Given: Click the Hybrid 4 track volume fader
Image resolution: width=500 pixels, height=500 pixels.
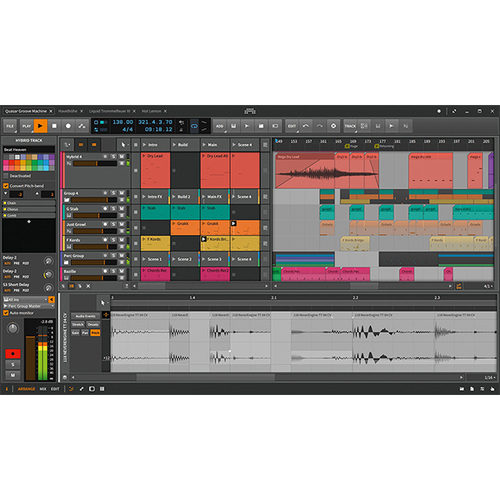Looking at the screenshot, I should [x=95, y=163].
